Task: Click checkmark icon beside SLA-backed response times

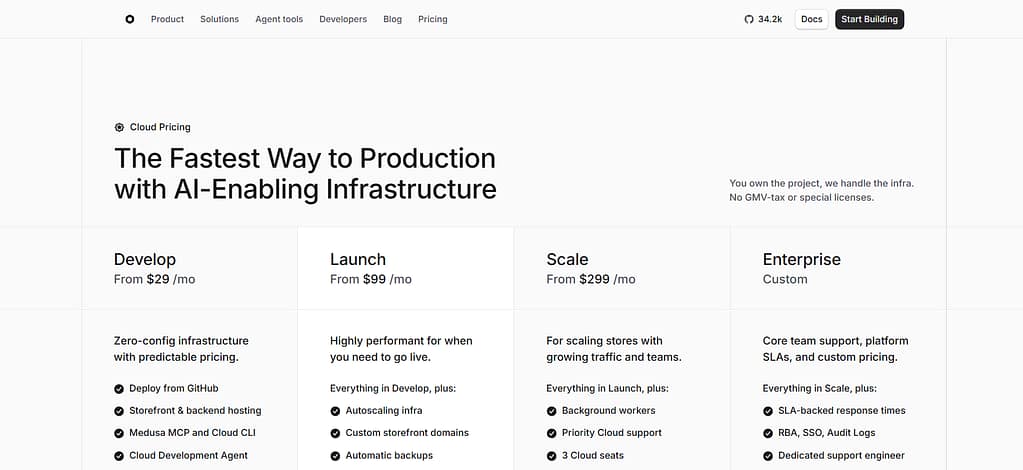Action: tap(768, 411)
